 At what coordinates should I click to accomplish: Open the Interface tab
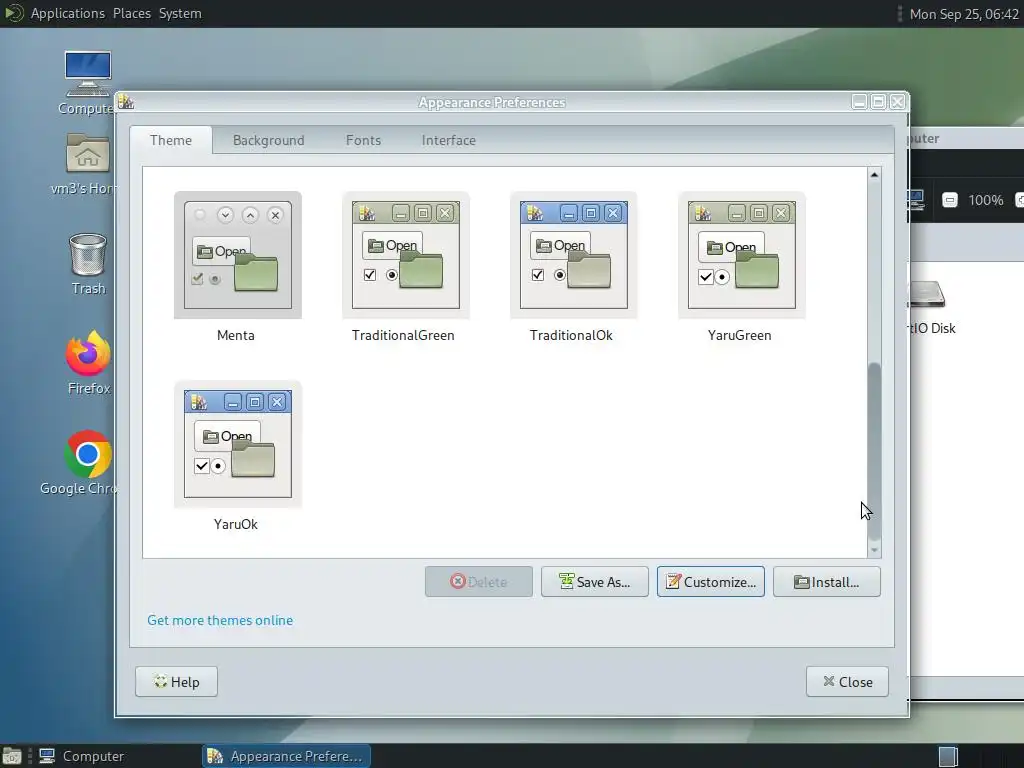click(449, 140)
